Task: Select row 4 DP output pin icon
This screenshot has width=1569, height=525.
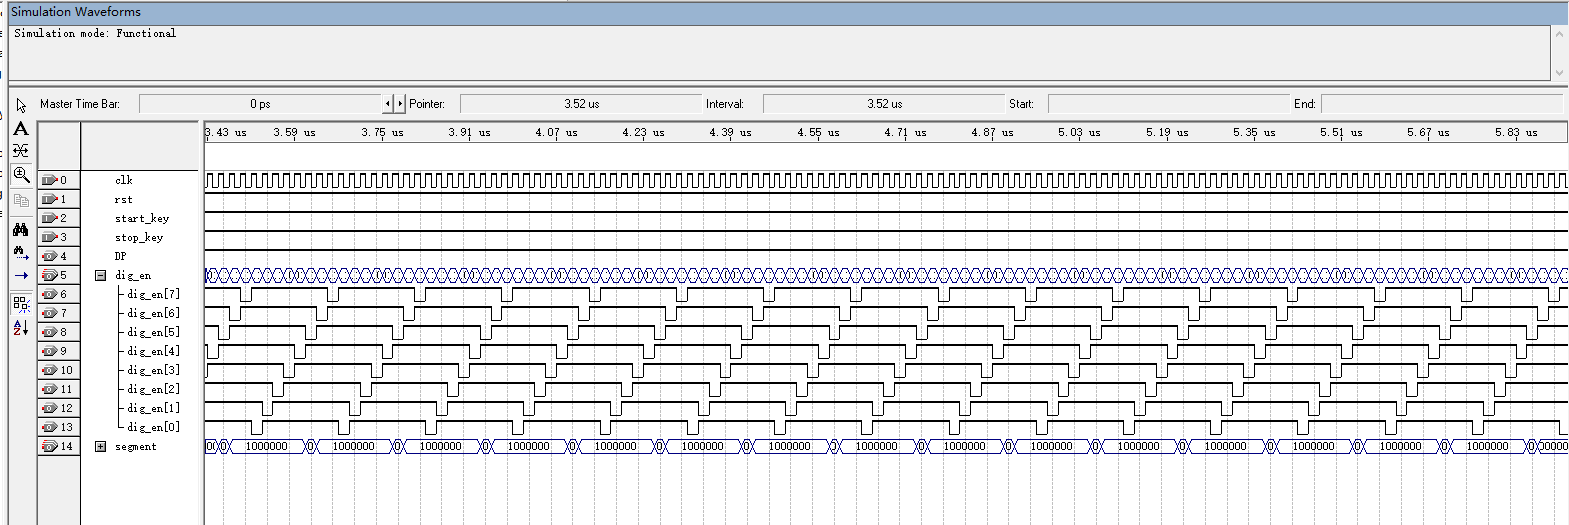Action: (x=50, y=256)
